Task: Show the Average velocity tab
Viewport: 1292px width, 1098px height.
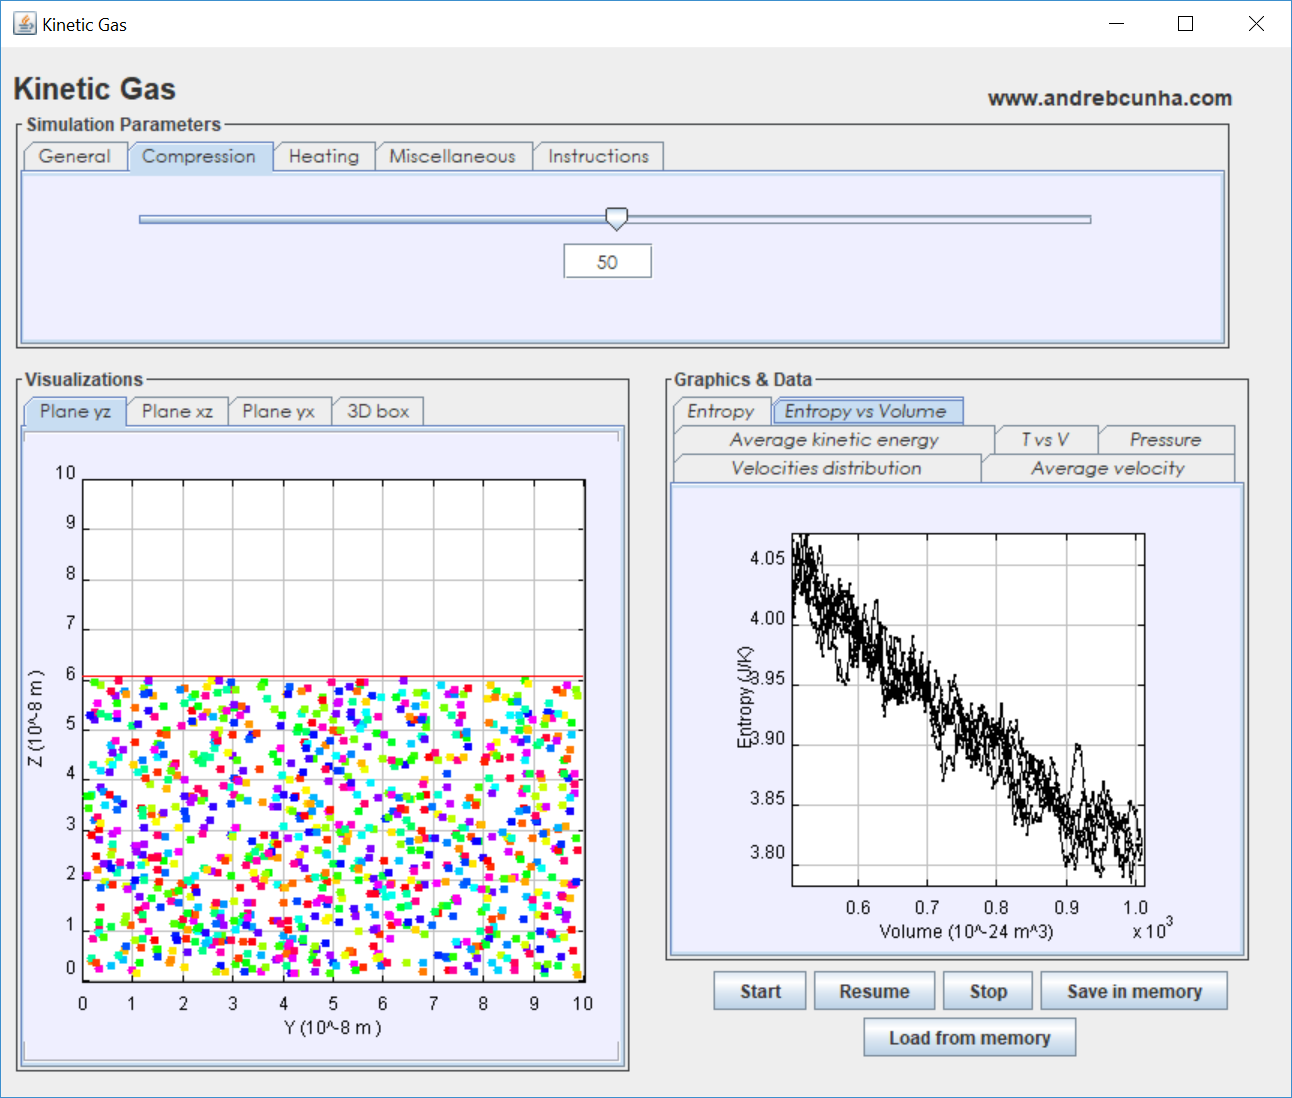Action: point(1108,468)
